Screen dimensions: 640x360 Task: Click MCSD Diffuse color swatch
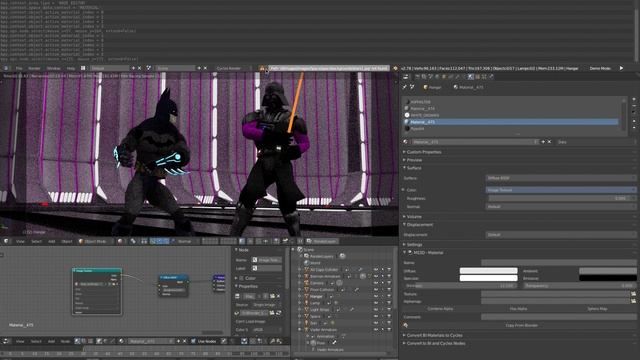[489, 271]
